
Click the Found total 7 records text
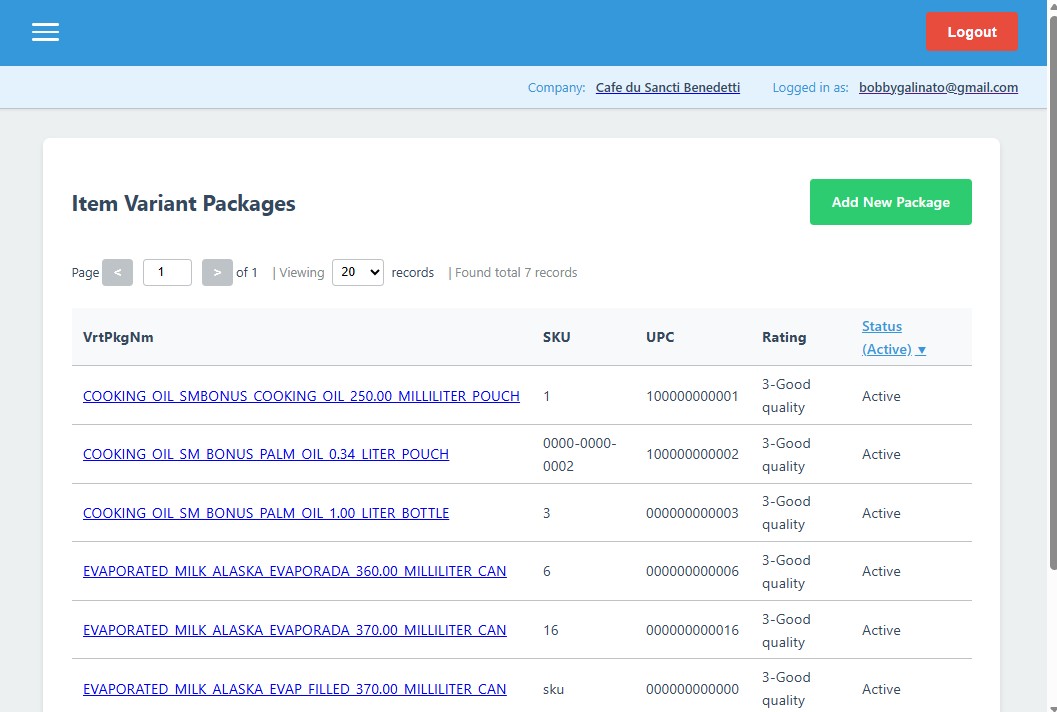516,272
